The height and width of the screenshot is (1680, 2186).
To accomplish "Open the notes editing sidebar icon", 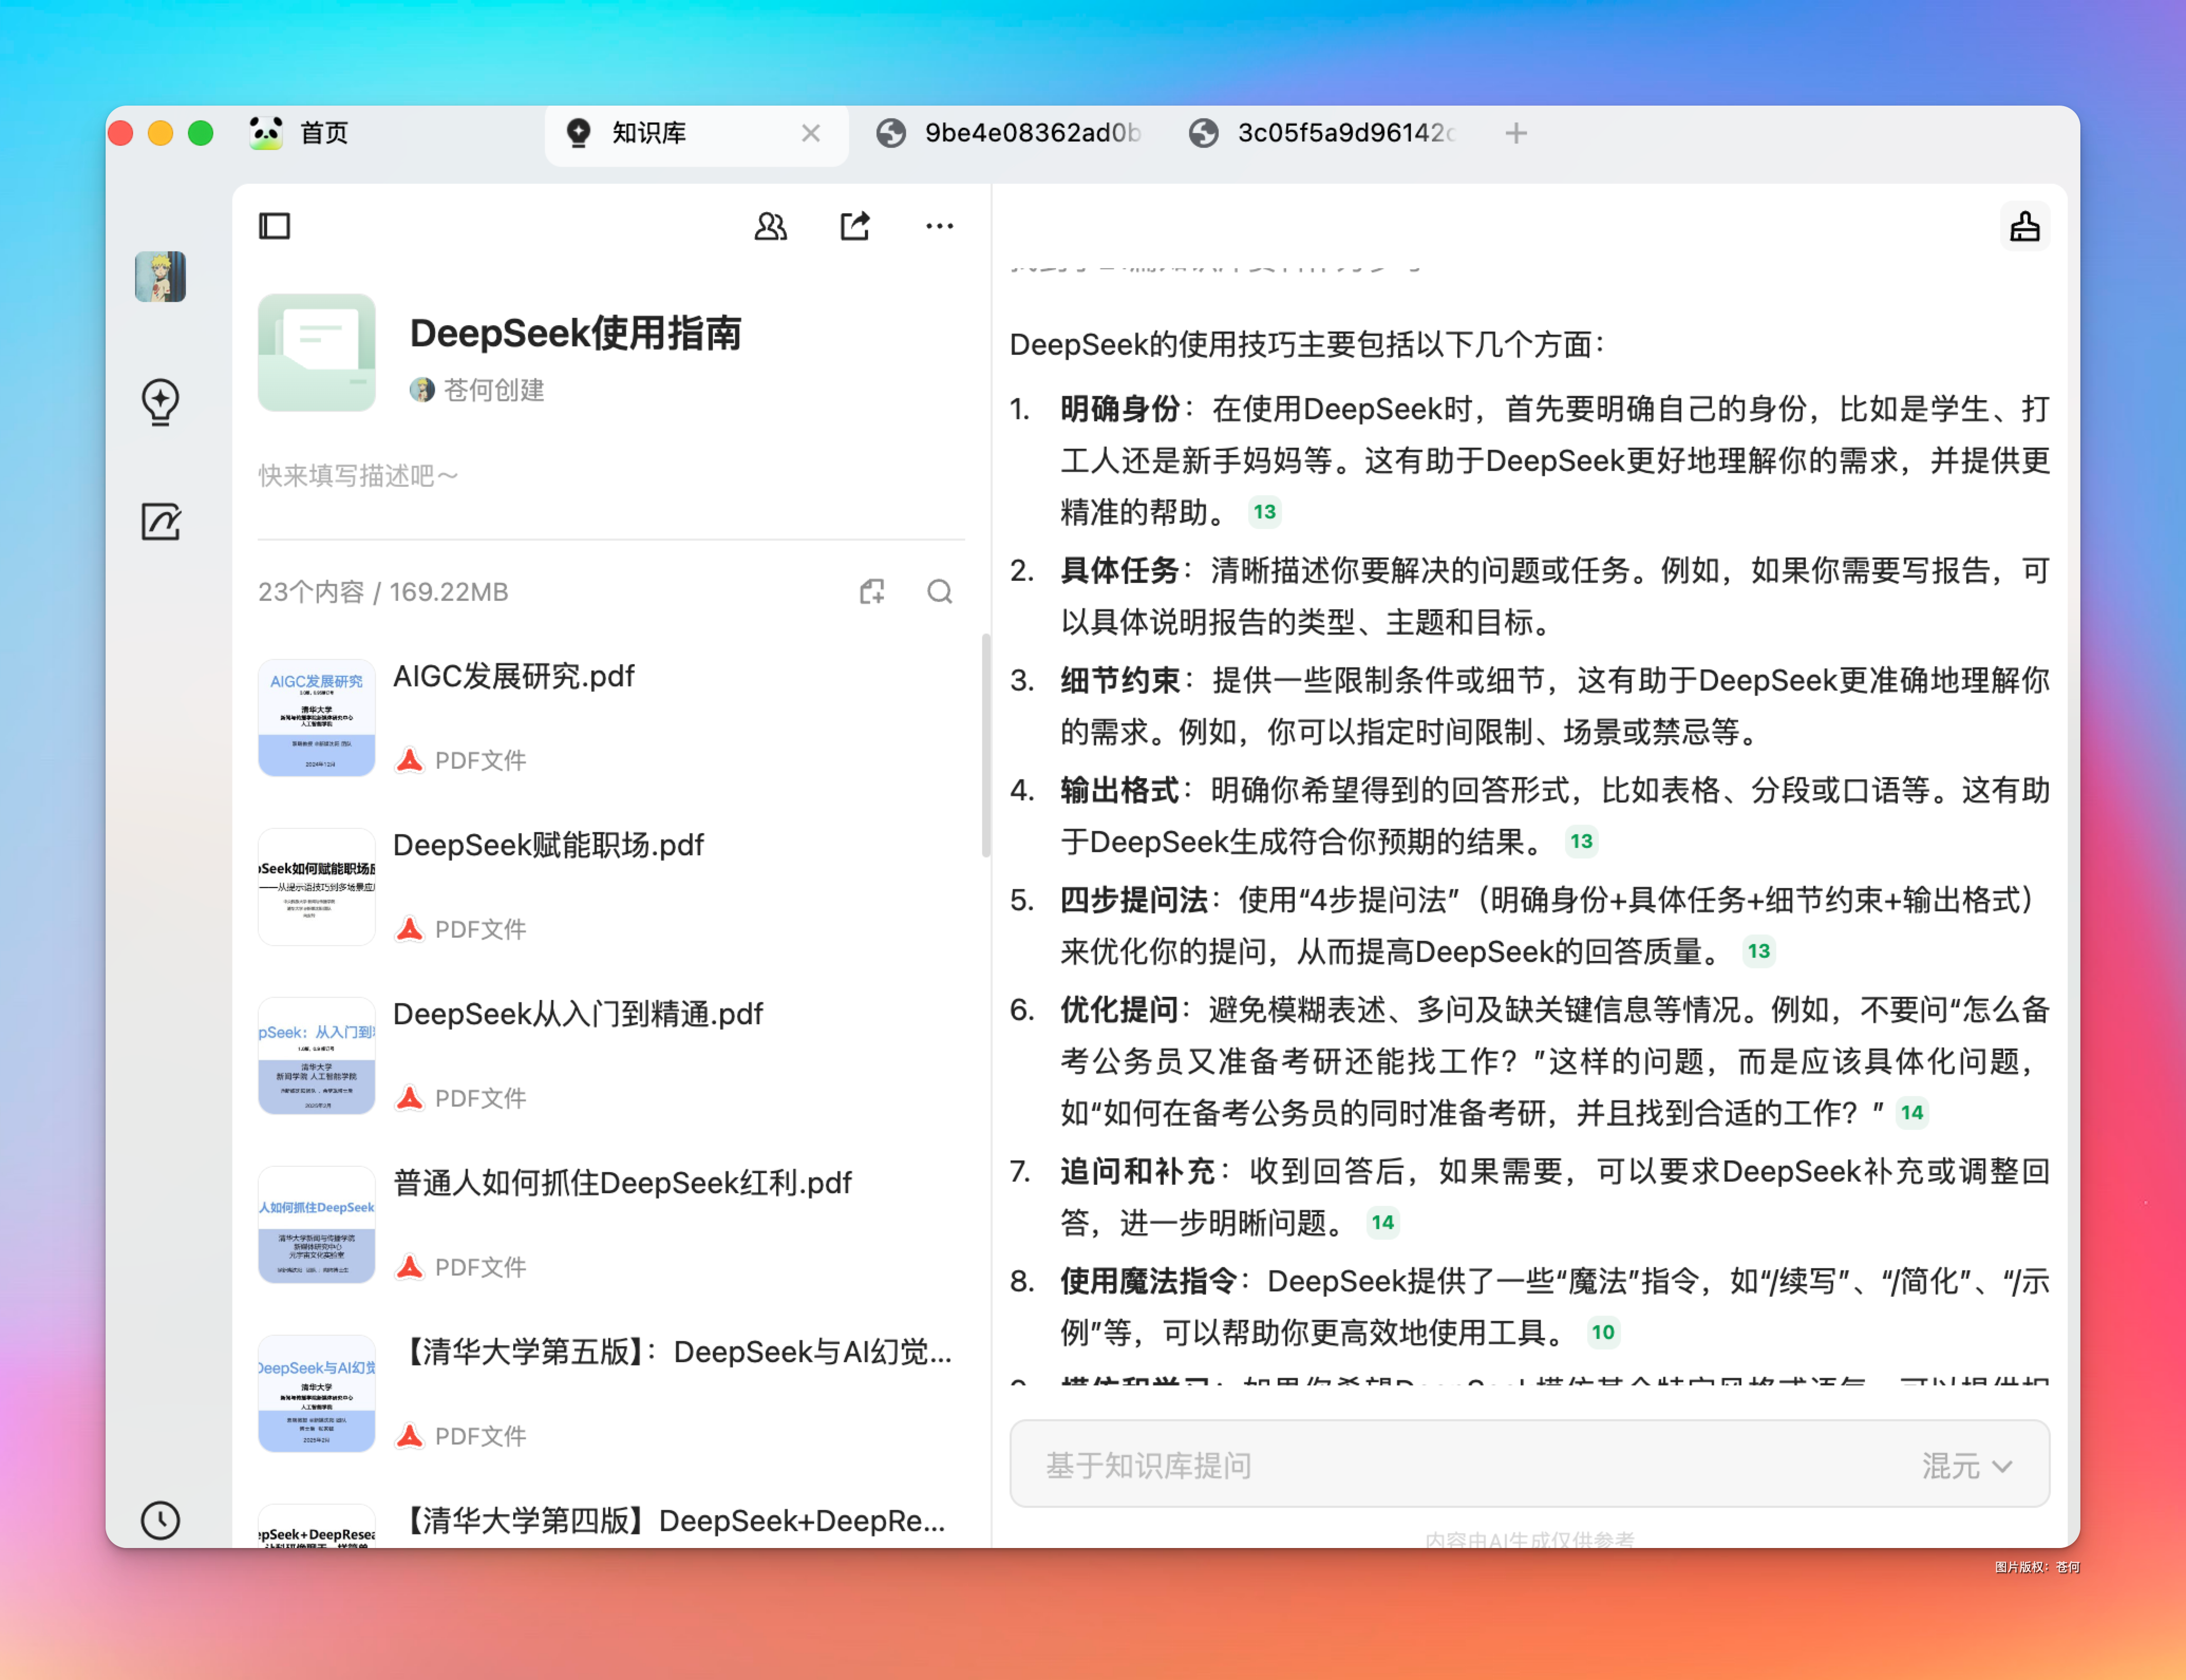I will click(160, 522).
